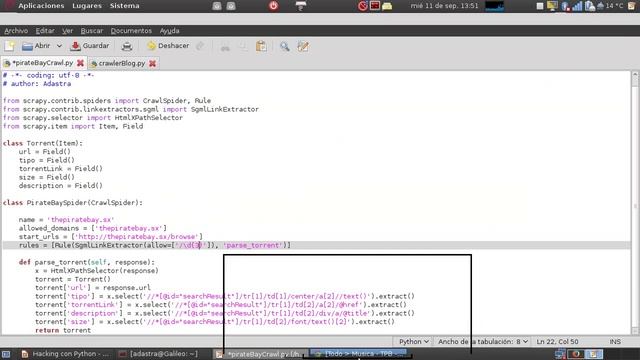The width and height of the screenshot is (640, 360).
Task: Click the red power icon in panel
Action: point(273,6)
